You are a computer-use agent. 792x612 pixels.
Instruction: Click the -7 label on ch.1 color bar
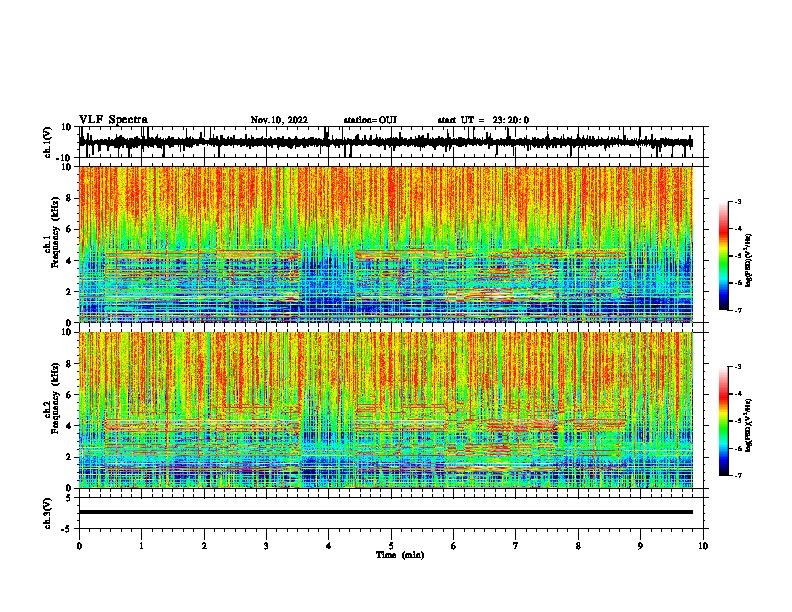[737, 310]
